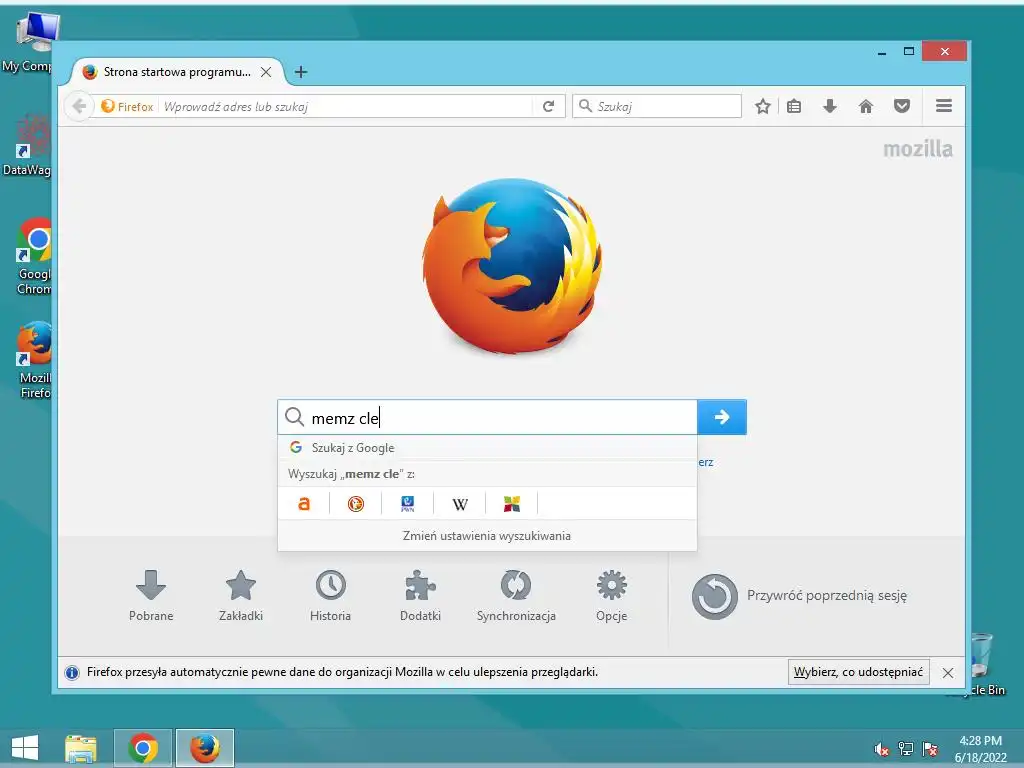The image size is (1024, 768).
Task: Open downloads arrow in Firefox toolbar
Action: coord(829,106)
